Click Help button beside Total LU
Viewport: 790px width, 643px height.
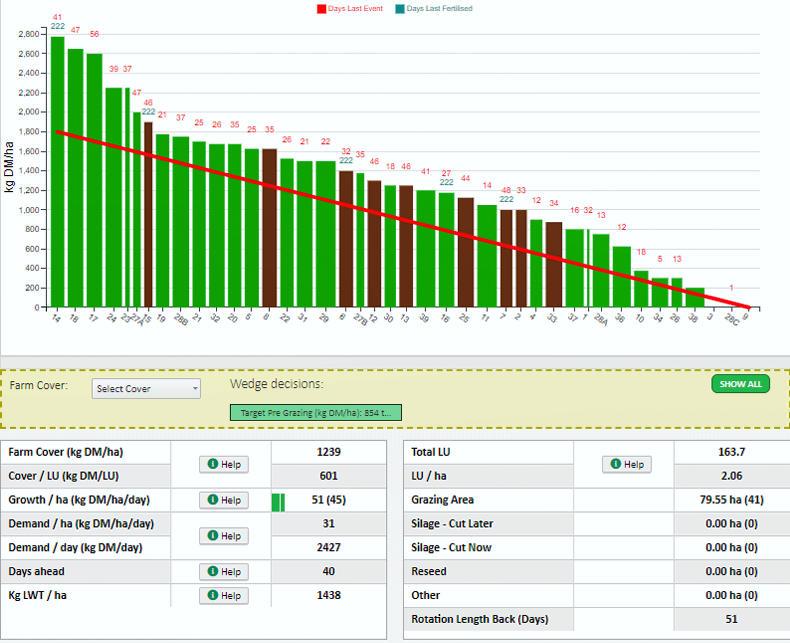pyautogui.click(x=627, y=464)
